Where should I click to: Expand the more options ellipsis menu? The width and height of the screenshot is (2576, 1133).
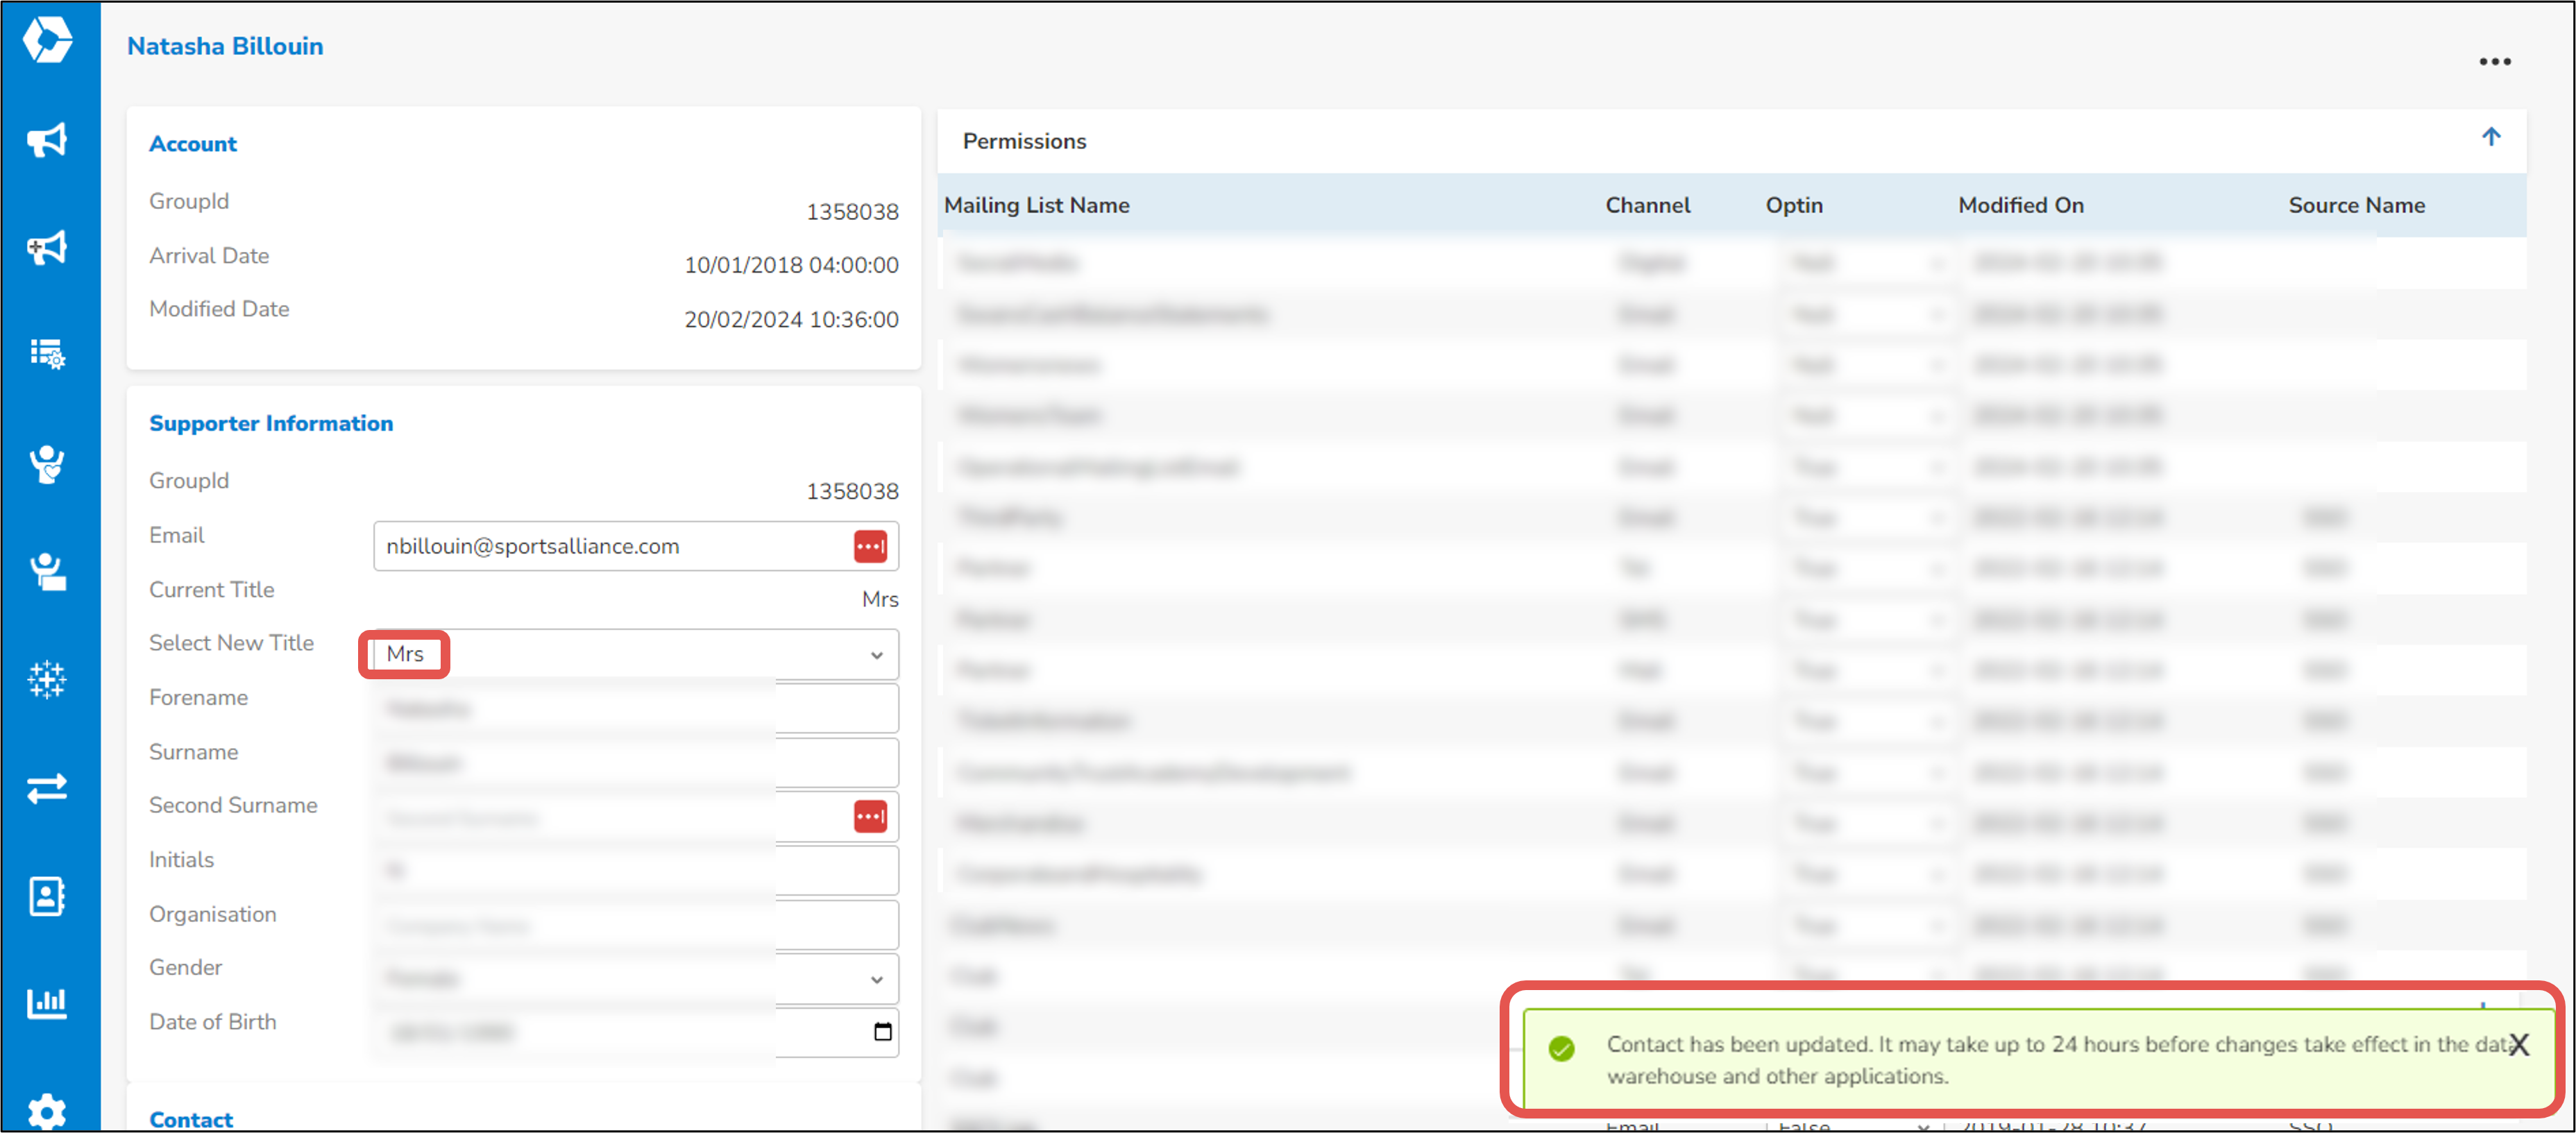[x=2495, y=61]
